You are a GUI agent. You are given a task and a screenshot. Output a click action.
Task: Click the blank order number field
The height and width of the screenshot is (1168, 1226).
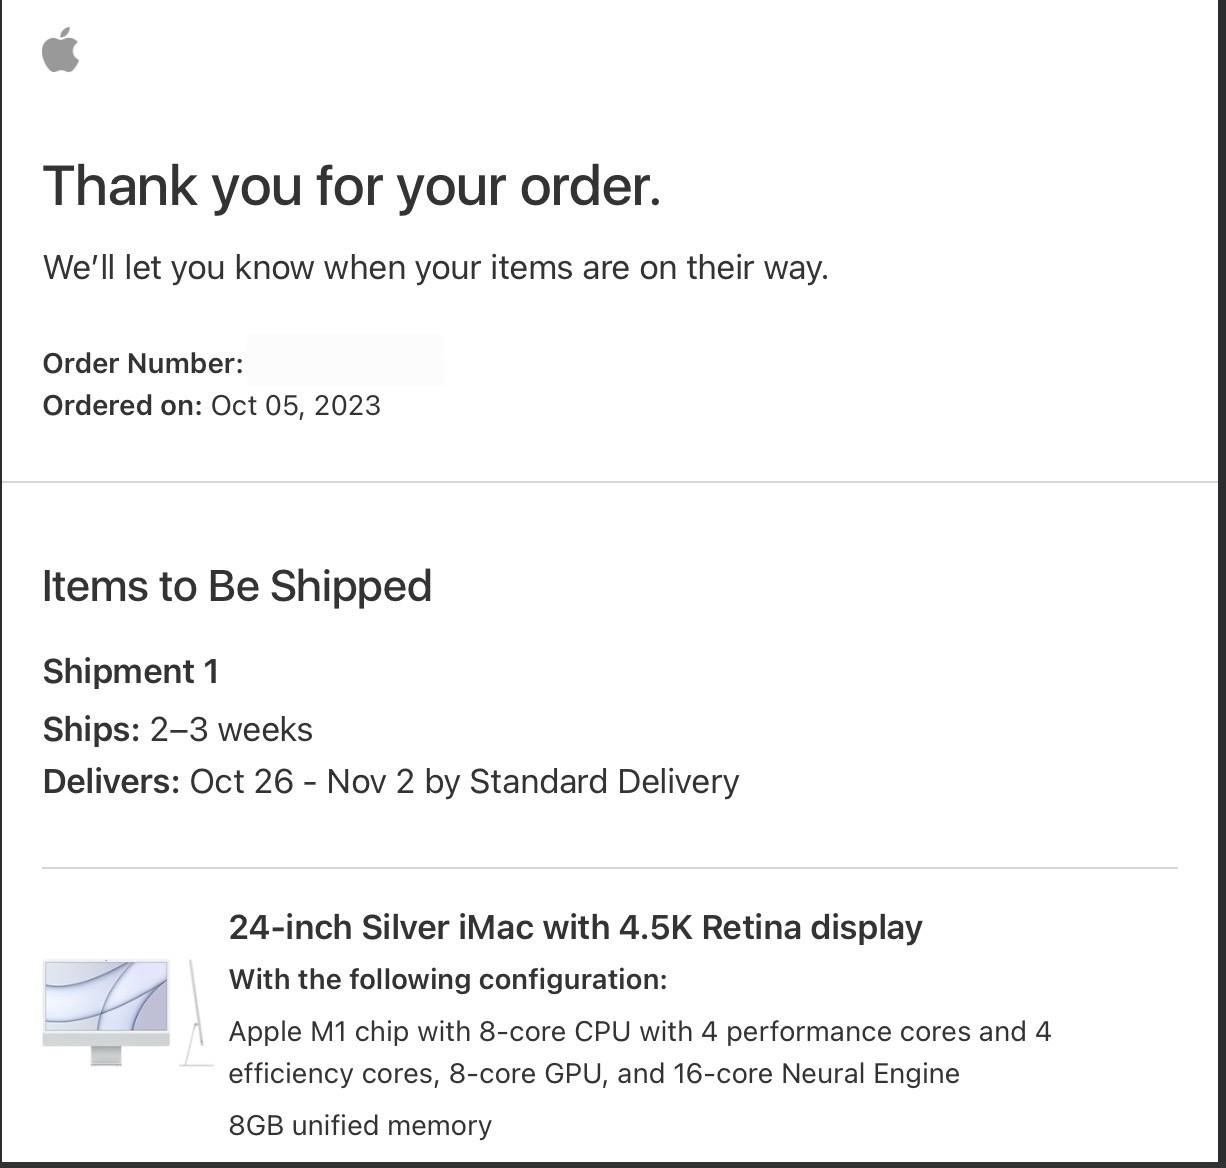click(x=345, y=361)
